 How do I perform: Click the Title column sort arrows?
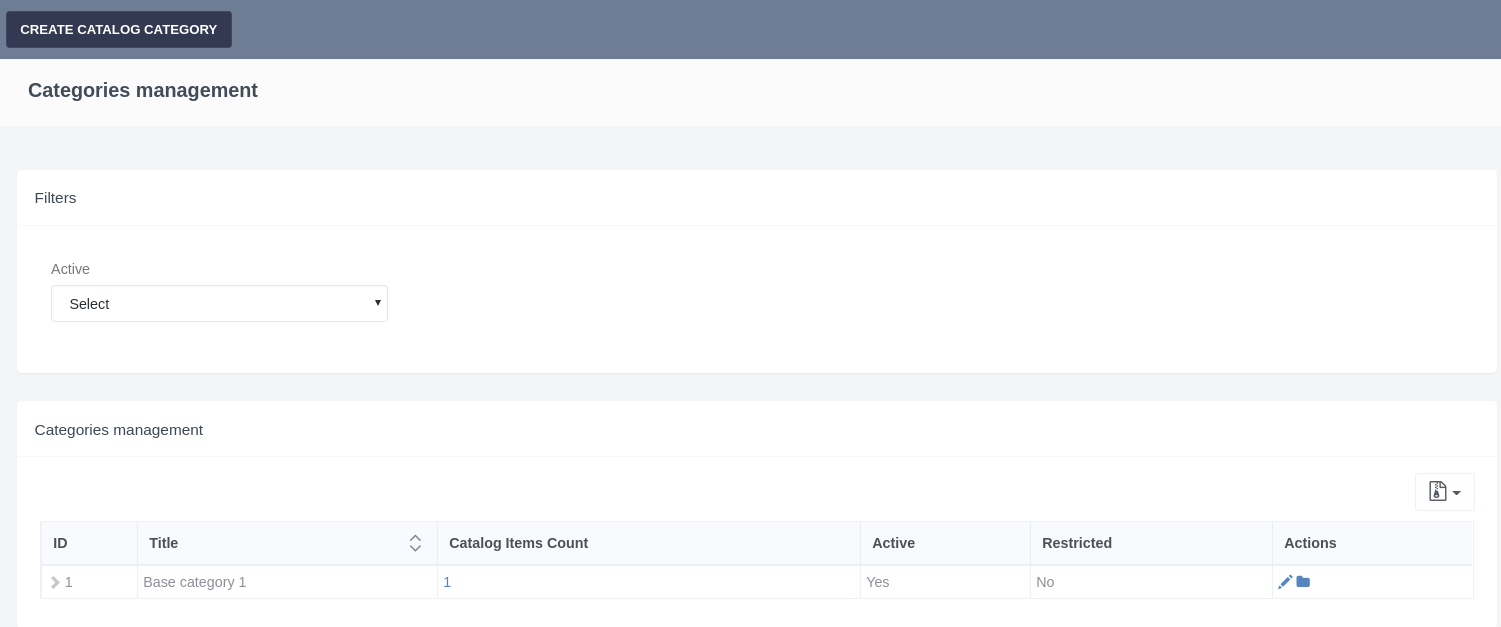tap(415, 543)
